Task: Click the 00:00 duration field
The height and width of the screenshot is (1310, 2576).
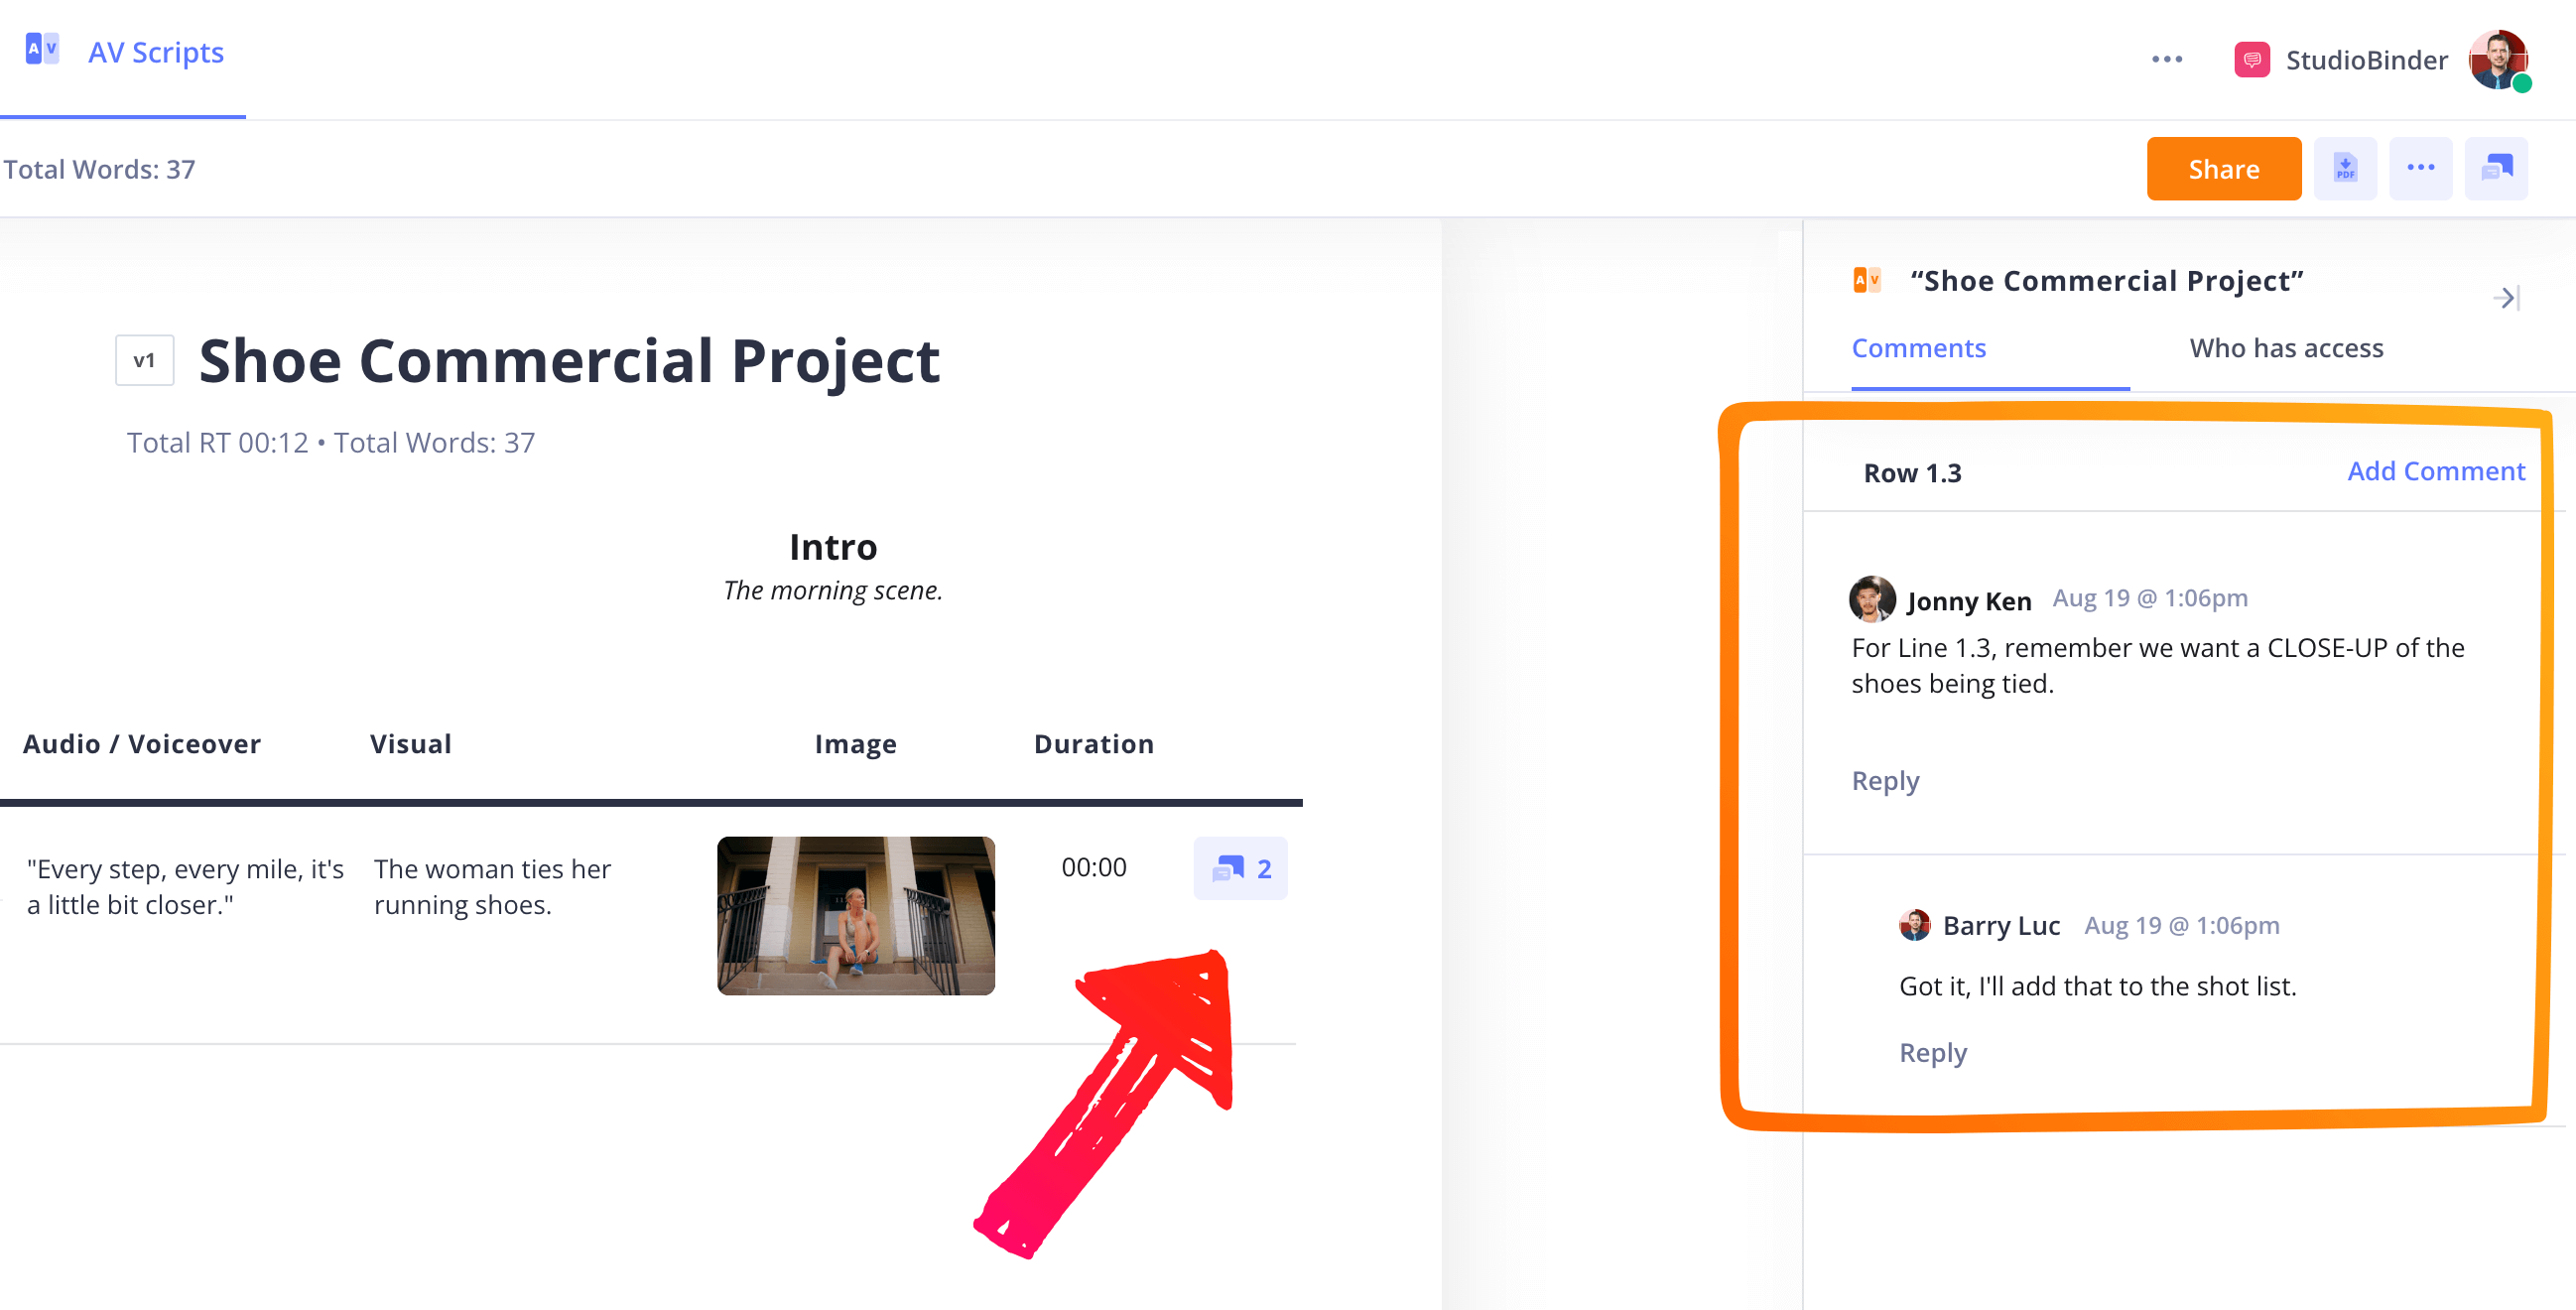Action: coord(1094,868)
